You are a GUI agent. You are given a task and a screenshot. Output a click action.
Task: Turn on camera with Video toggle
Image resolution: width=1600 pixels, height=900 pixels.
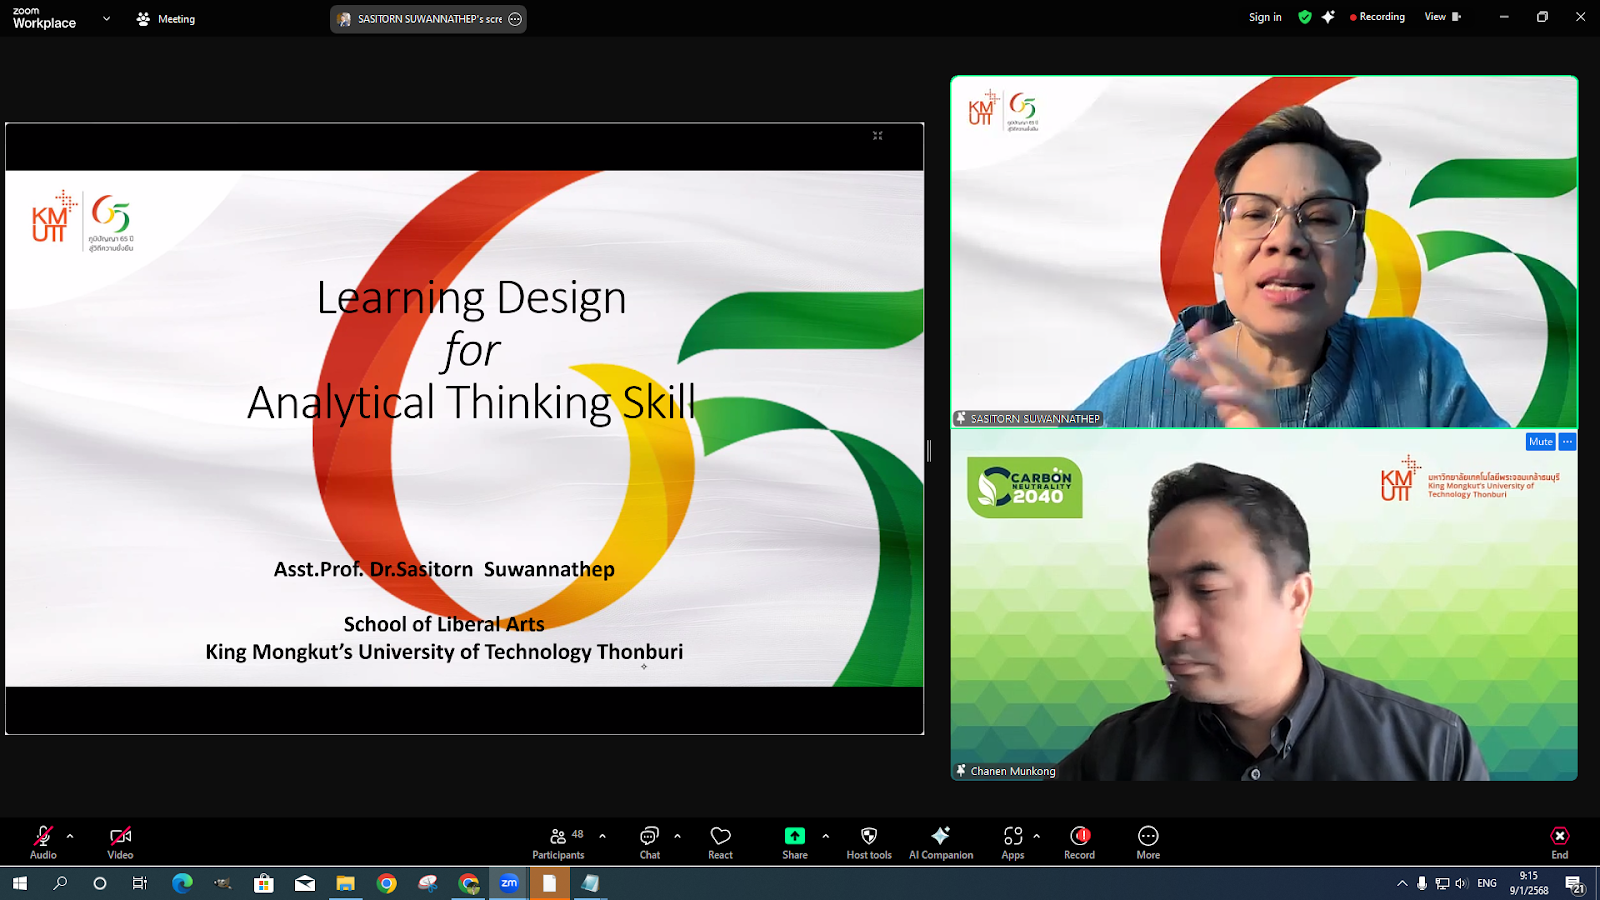pyautogui.click(x=120, y=836)
